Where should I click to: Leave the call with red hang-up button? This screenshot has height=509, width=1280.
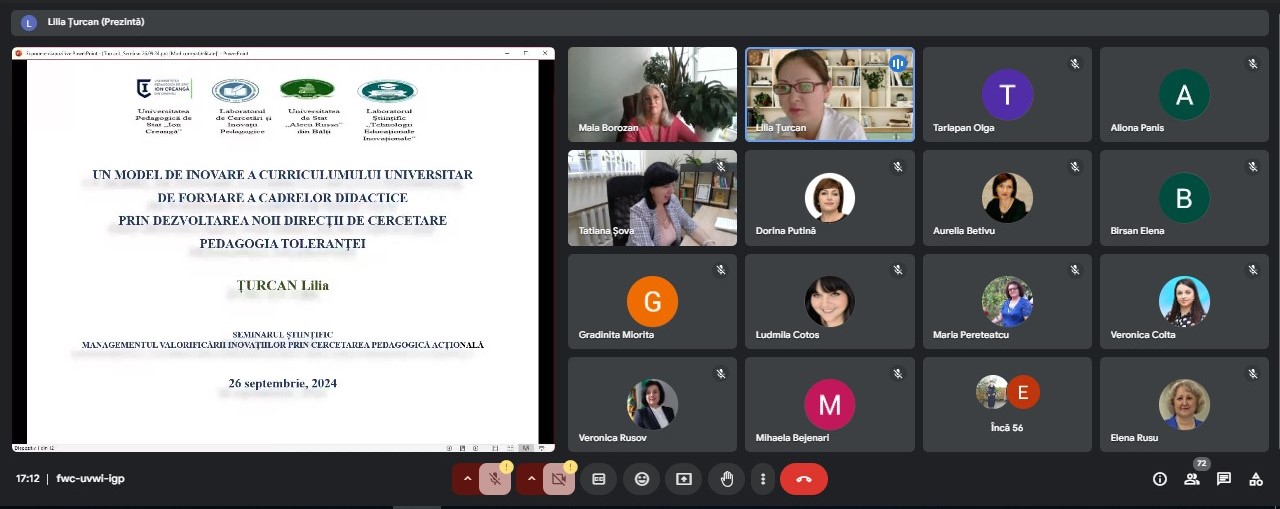pyautogui.click(x=803, y=479)
